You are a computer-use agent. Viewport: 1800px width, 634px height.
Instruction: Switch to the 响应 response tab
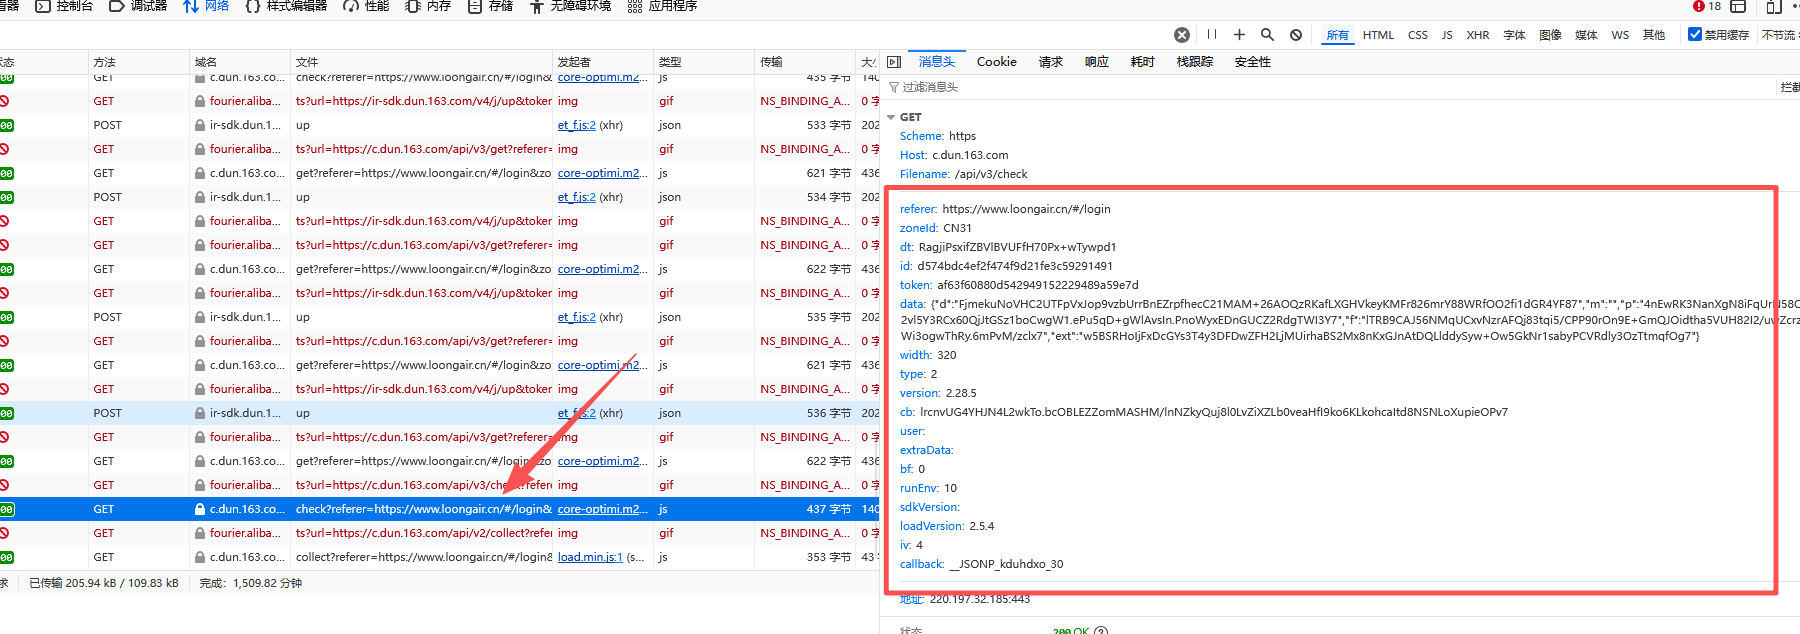[1097, 62]
